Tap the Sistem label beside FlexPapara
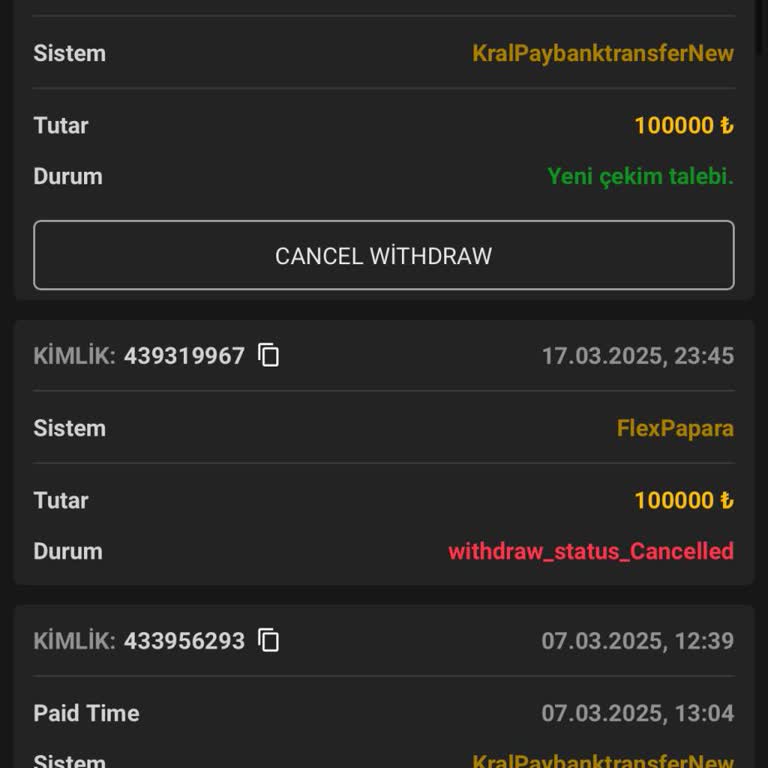 point(69,428)
